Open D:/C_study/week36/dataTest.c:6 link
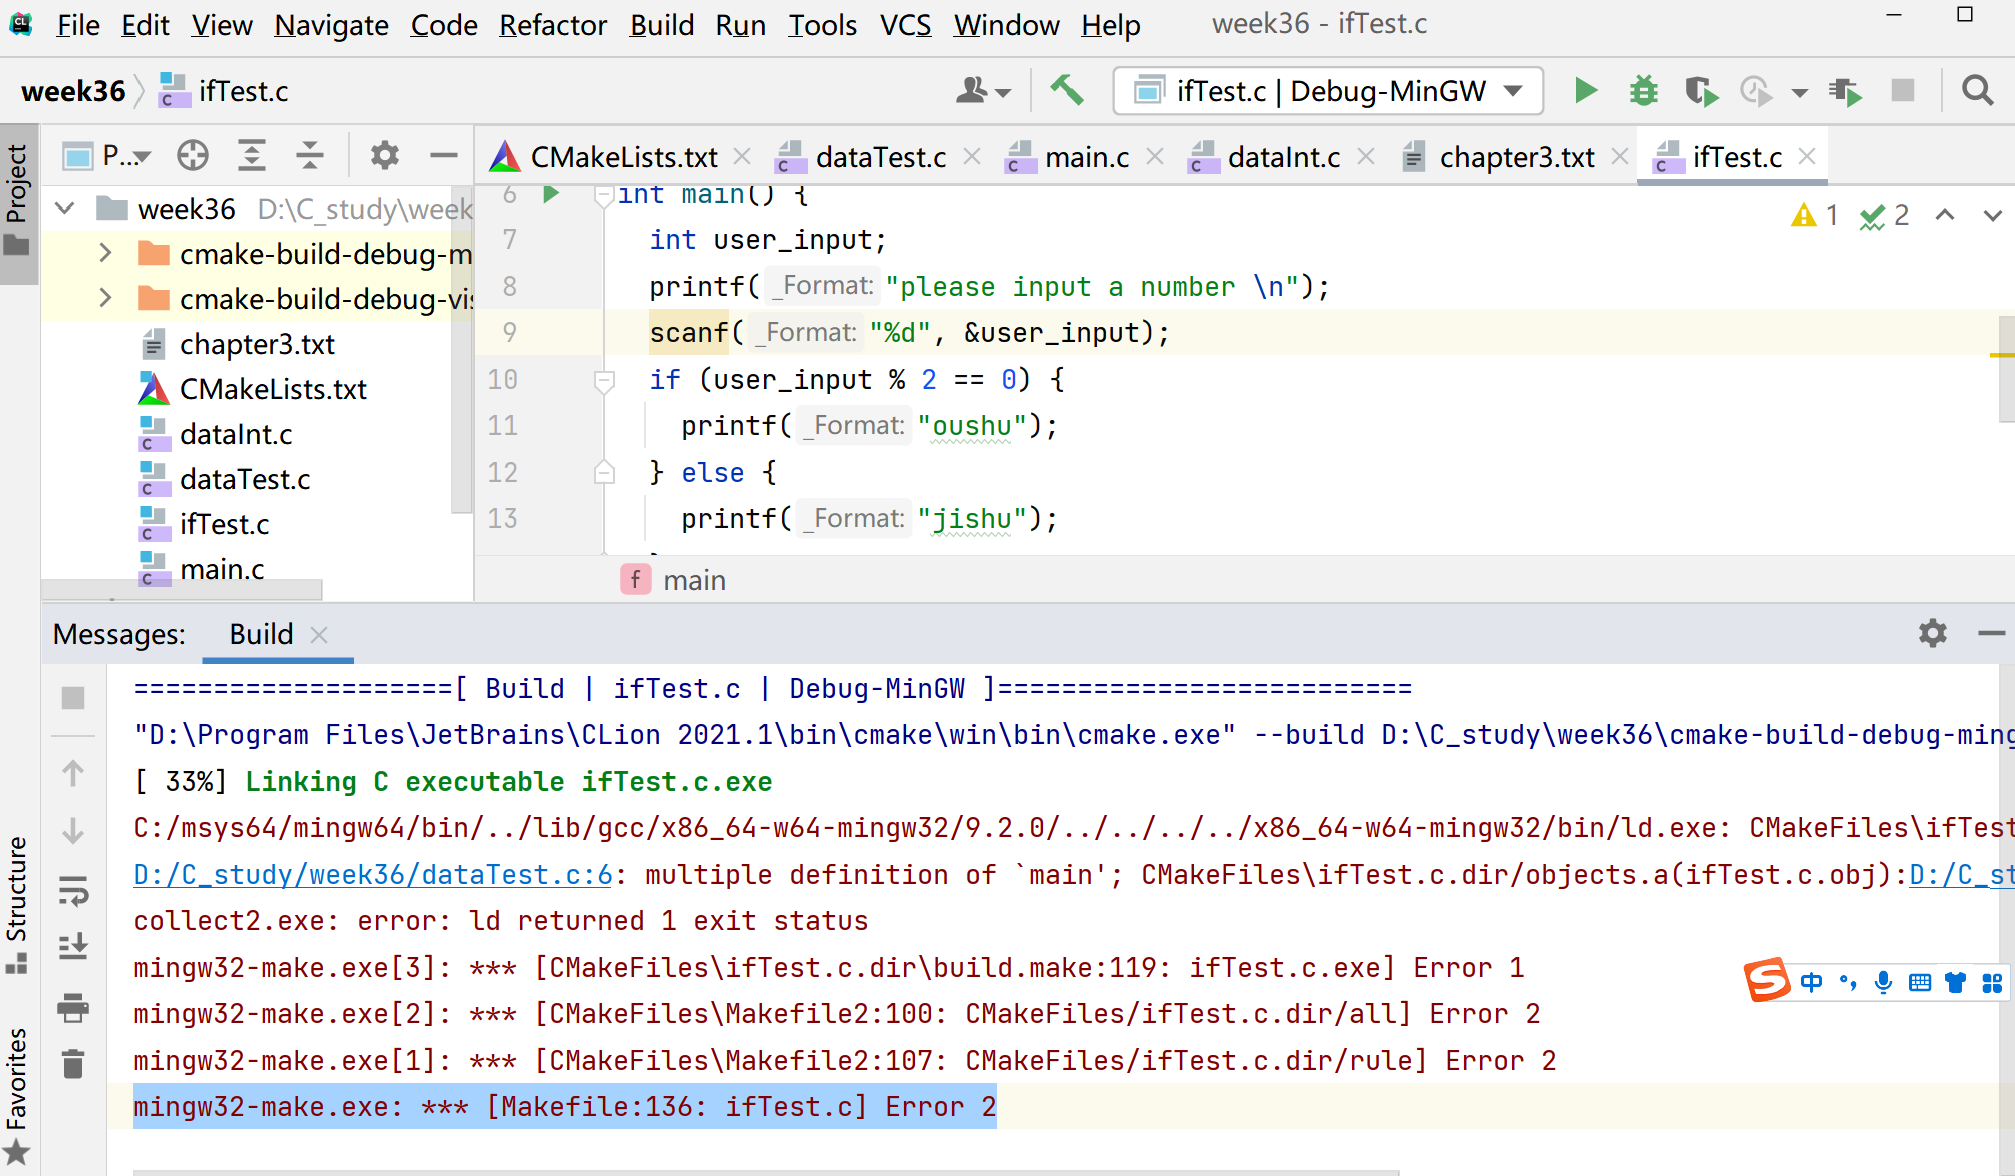This screenshot has width=2015, height=1176. (x=372, y=875)
